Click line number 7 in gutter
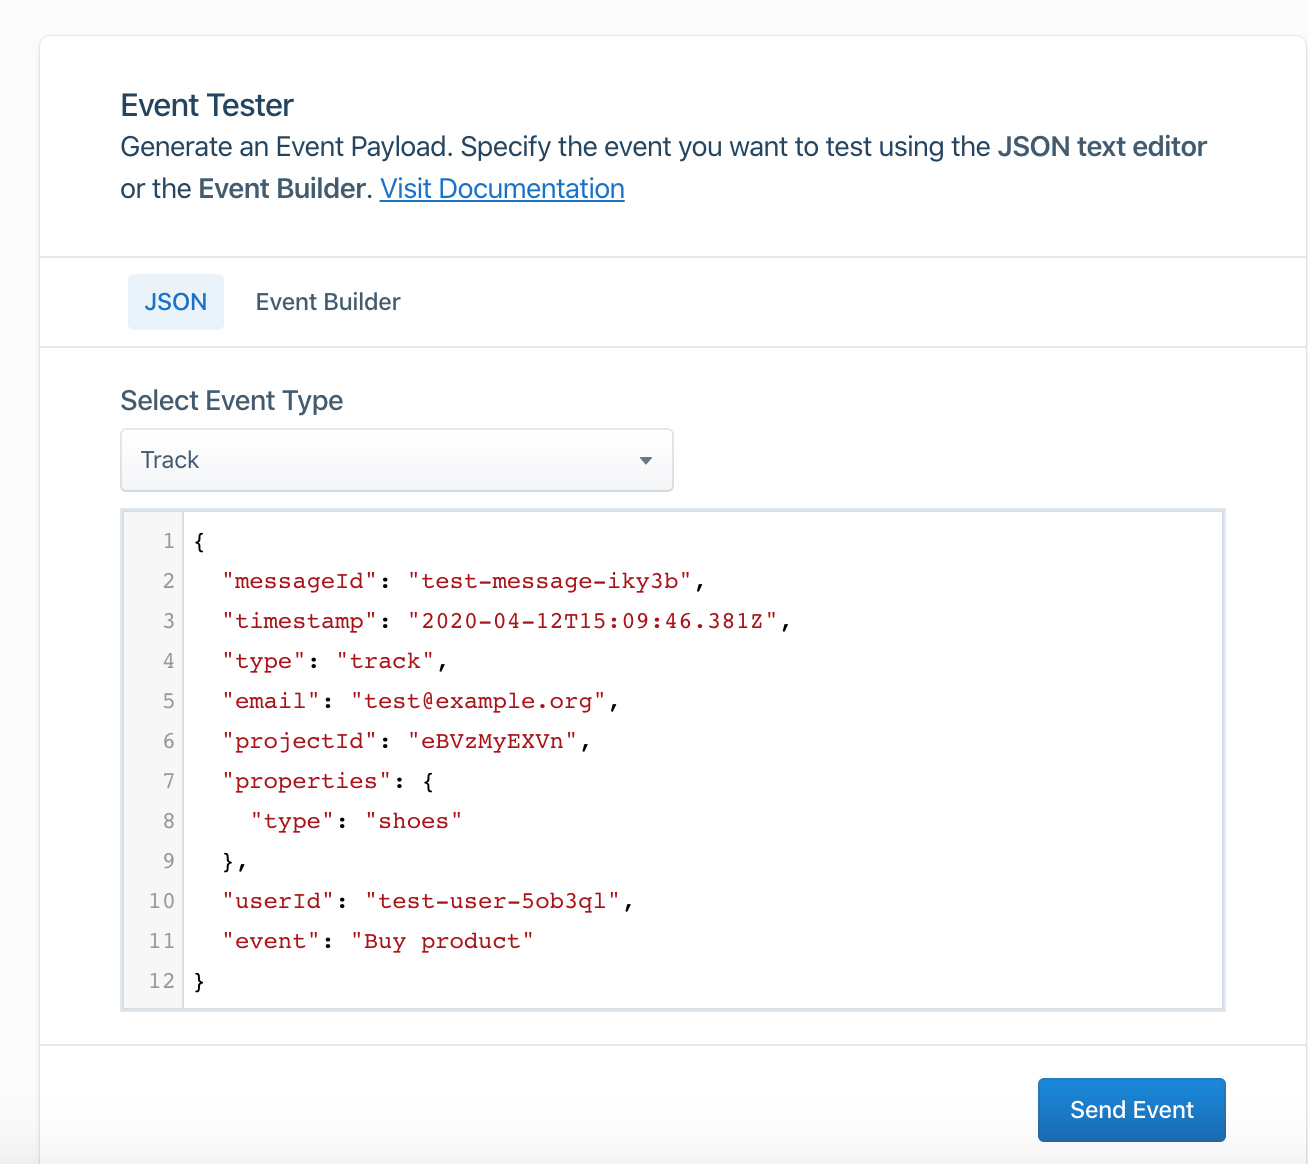Viewport: 1308px width, 1164px height. coord(168,781)
